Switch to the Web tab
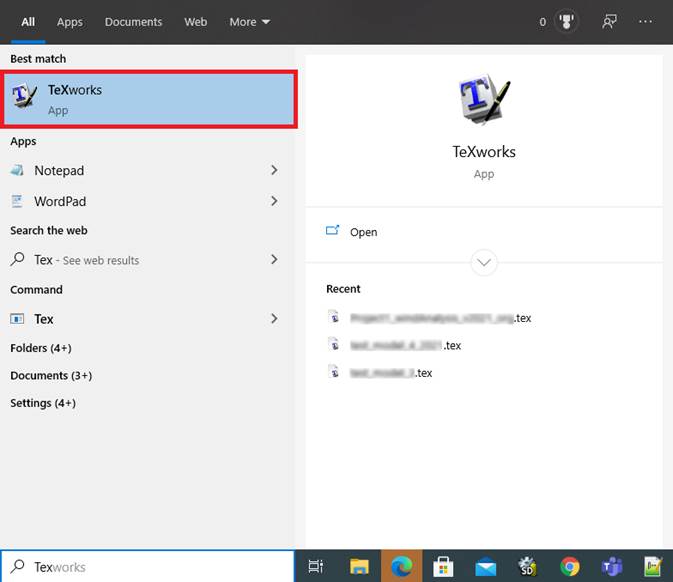The image size is (673, 582). point(196,22)
